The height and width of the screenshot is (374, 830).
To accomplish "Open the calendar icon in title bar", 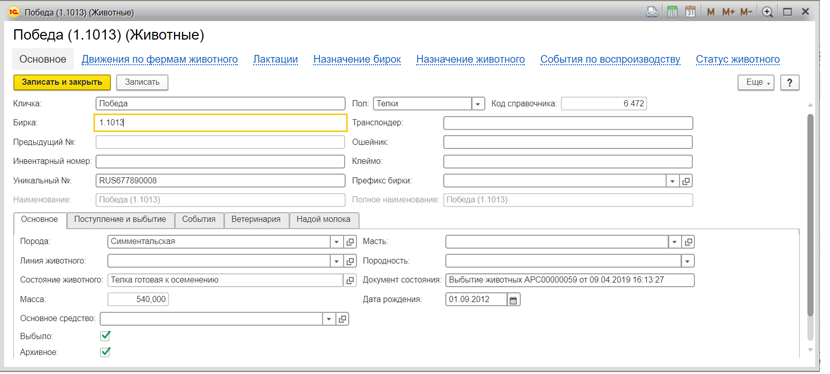I will (690, 12).
